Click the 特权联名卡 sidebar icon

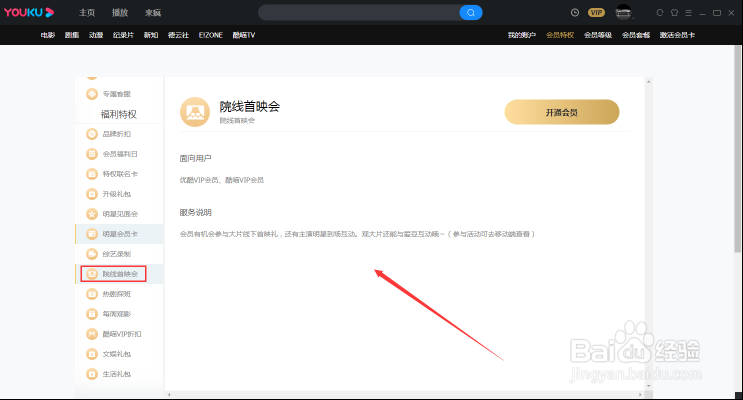coord(92,174)
